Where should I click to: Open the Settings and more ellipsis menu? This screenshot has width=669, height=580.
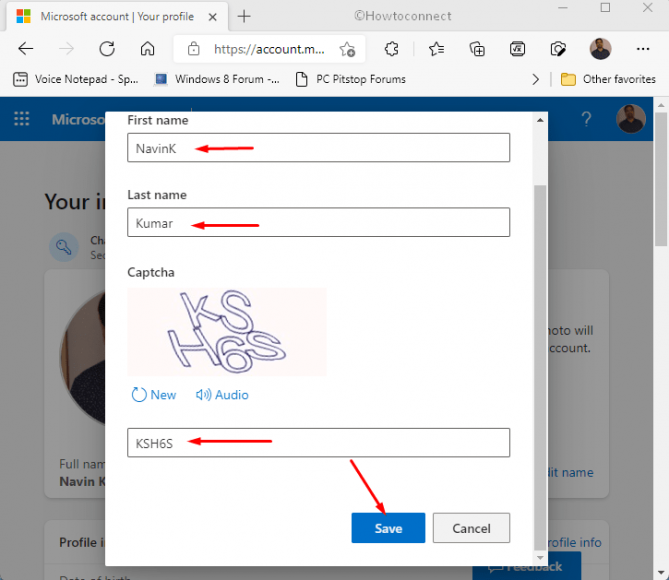pyautogui.click(x=643, y=49)
